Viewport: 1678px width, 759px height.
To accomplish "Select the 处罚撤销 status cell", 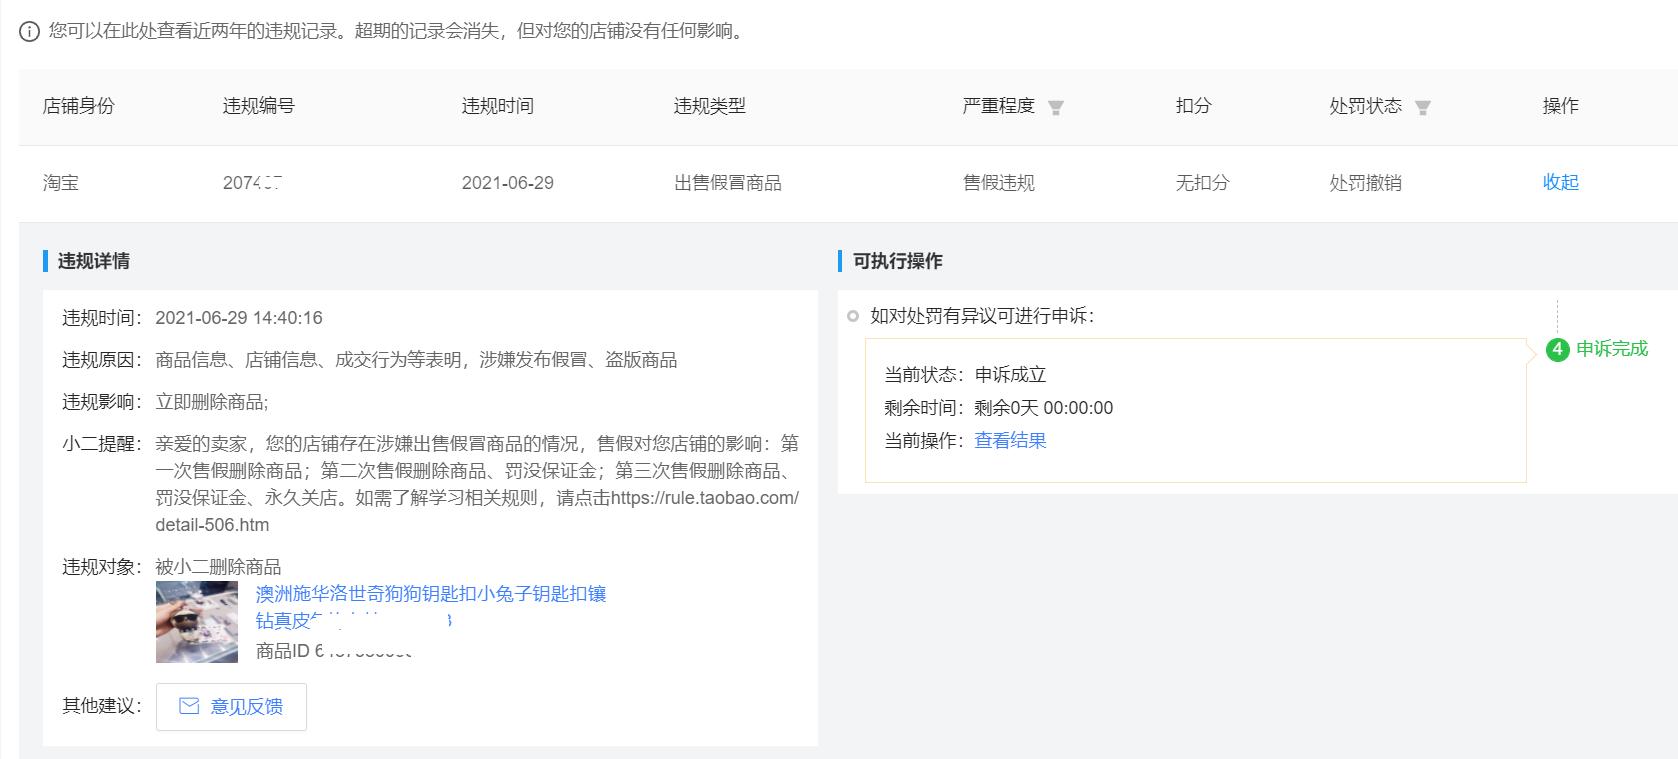I will [1365, 183].
